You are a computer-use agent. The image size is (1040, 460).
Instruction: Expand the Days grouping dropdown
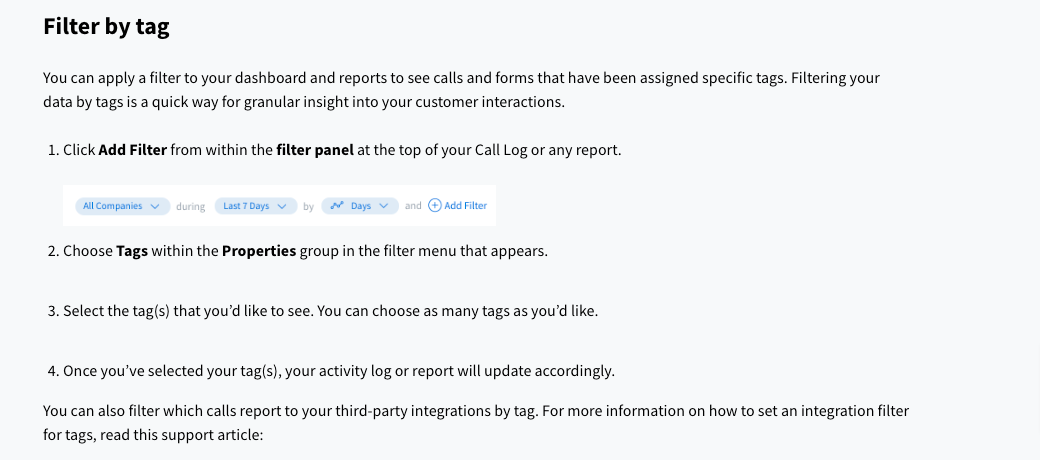point(360,206)
